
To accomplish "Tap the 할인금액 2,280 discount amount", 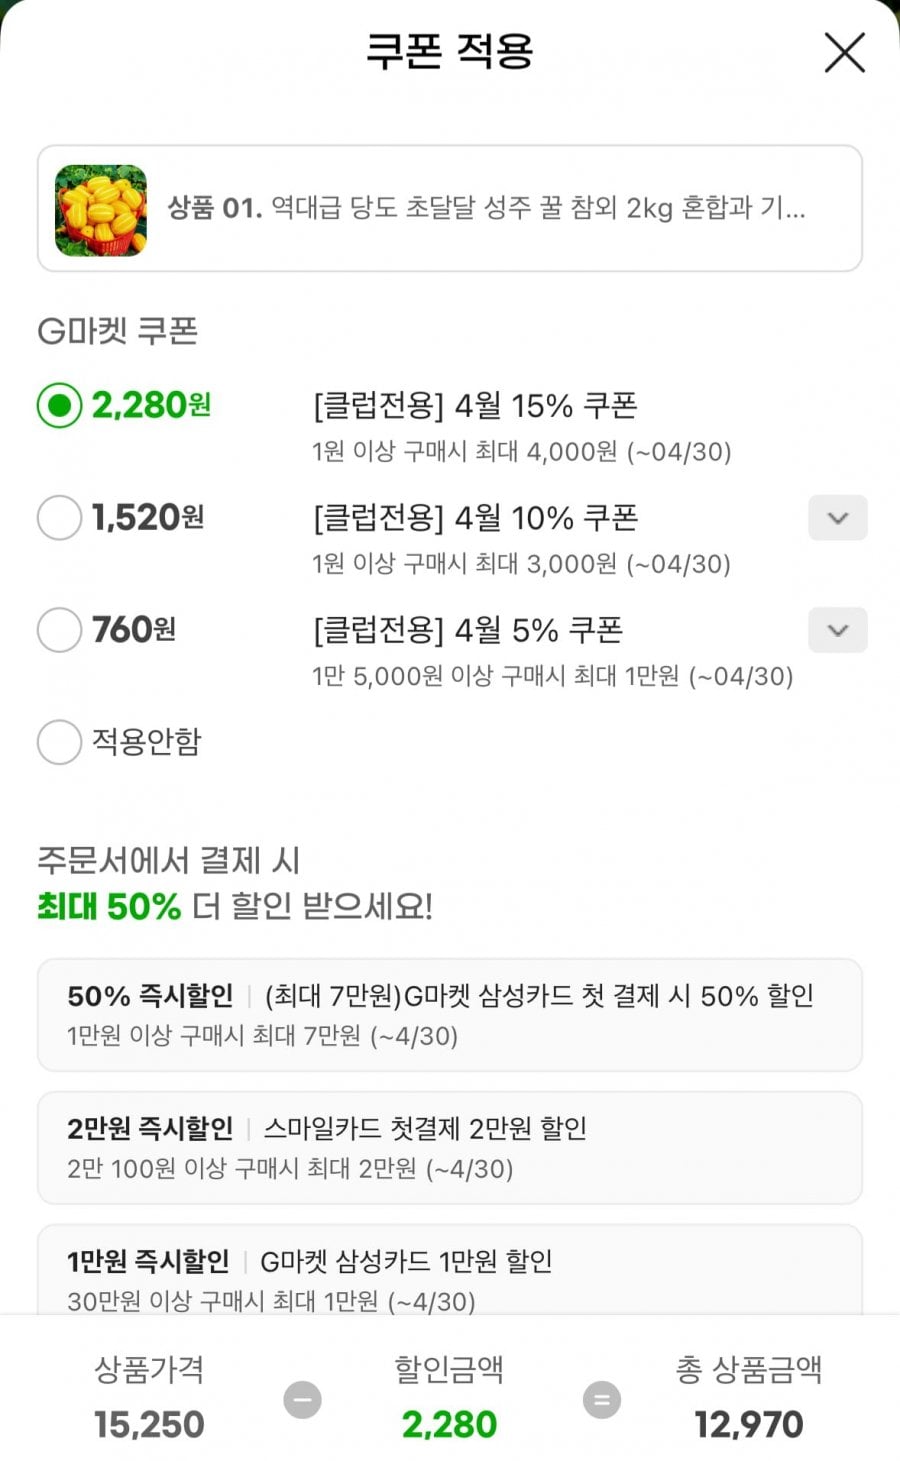I will click(x=449, y=1424).
